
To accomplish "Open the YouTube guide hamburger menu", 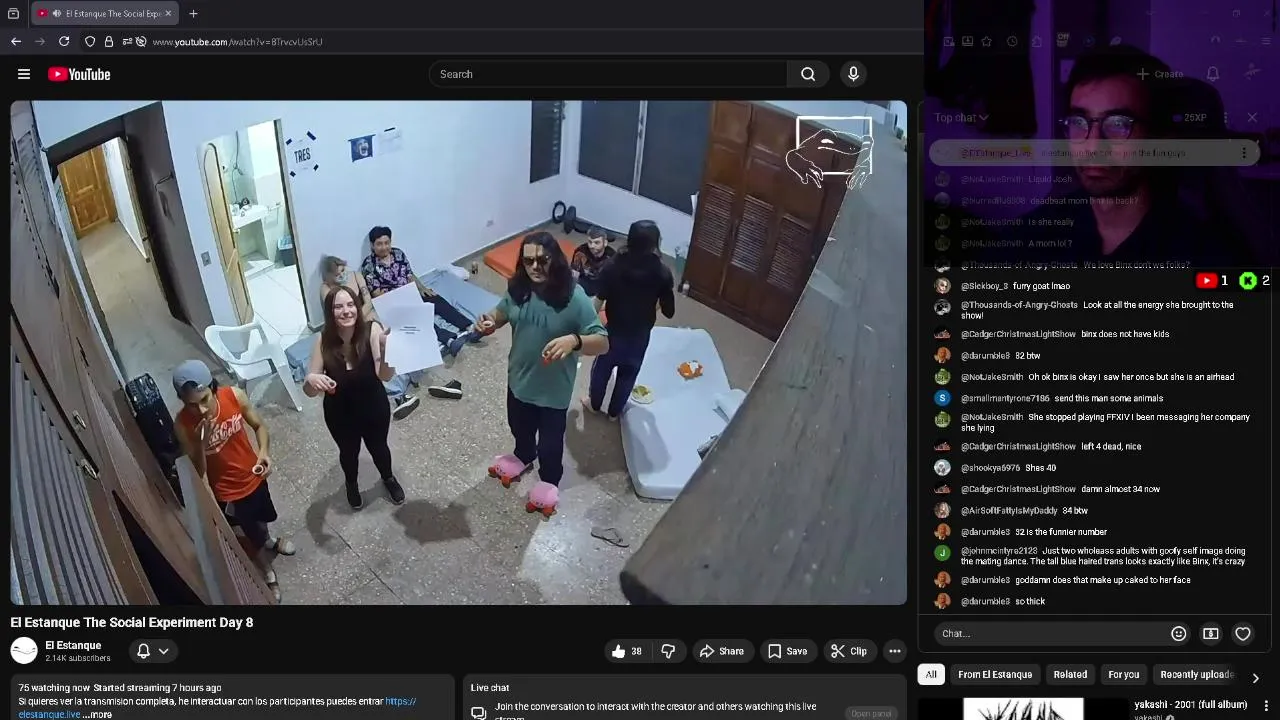I will 24,74.
